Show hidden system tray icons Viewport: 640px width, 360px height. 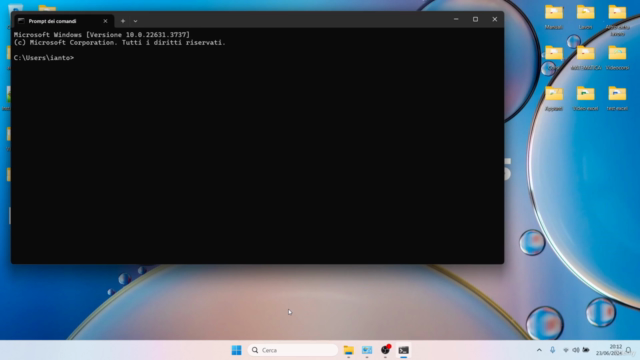[x=539, y=350]
